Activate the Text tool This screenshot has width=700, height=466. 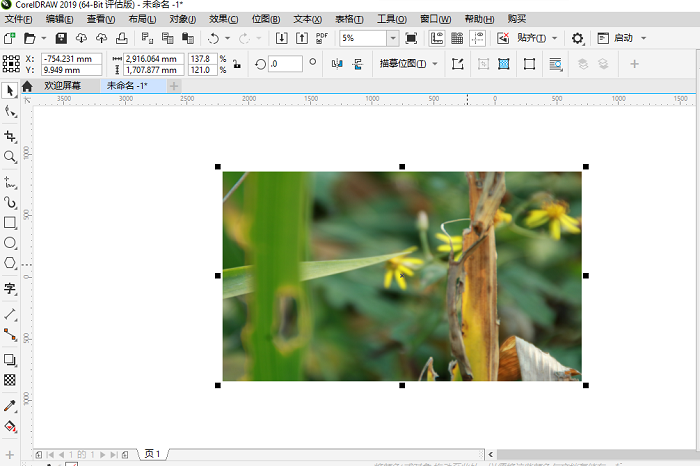[10, 289]
